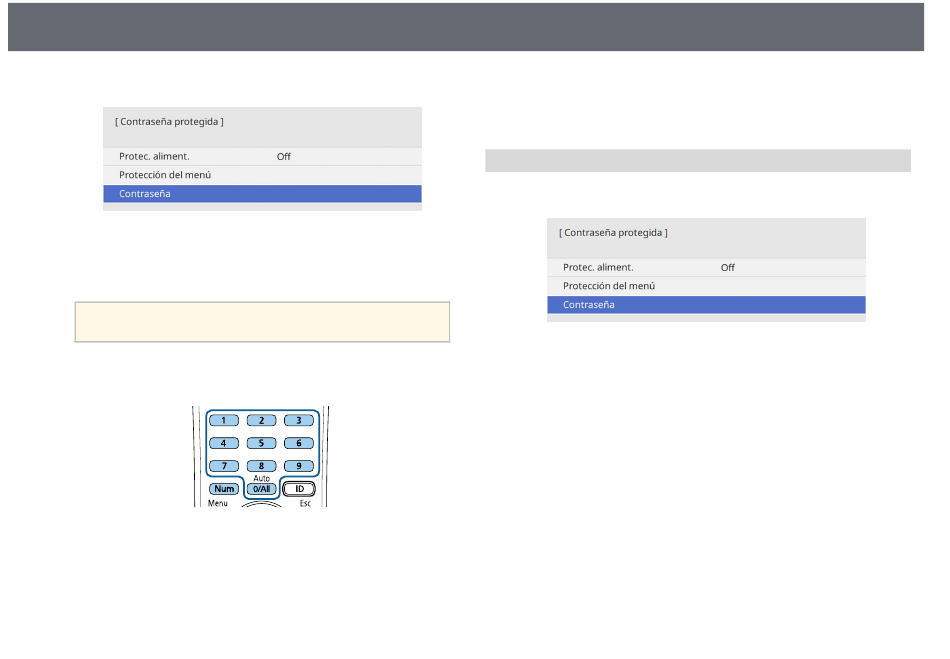
Task: Tap the 8 key on the remote keypad
Action: coord(261,466)
